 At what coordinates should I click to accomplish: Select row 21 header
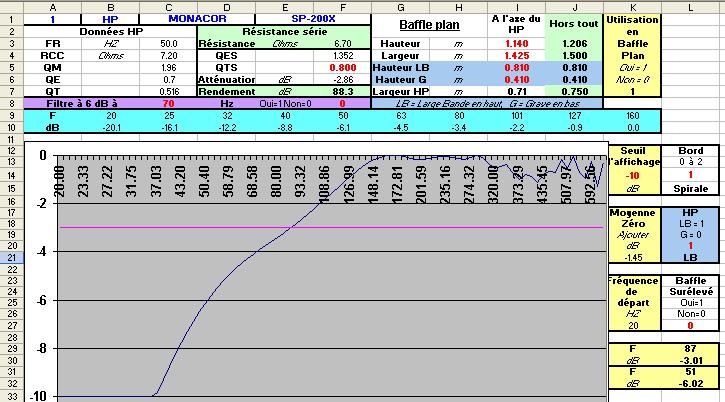click(12, 258)
